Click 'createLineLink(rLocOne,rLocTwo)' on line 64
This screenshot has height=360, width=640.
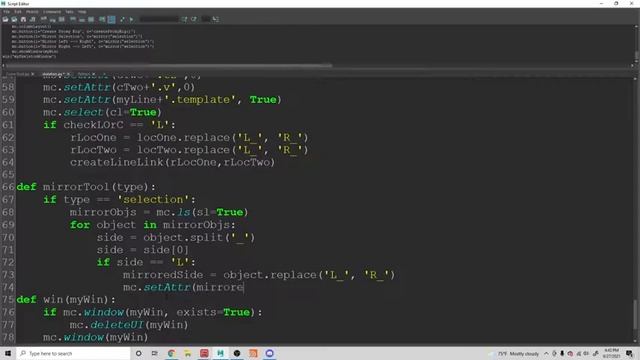tap(172, 162)
